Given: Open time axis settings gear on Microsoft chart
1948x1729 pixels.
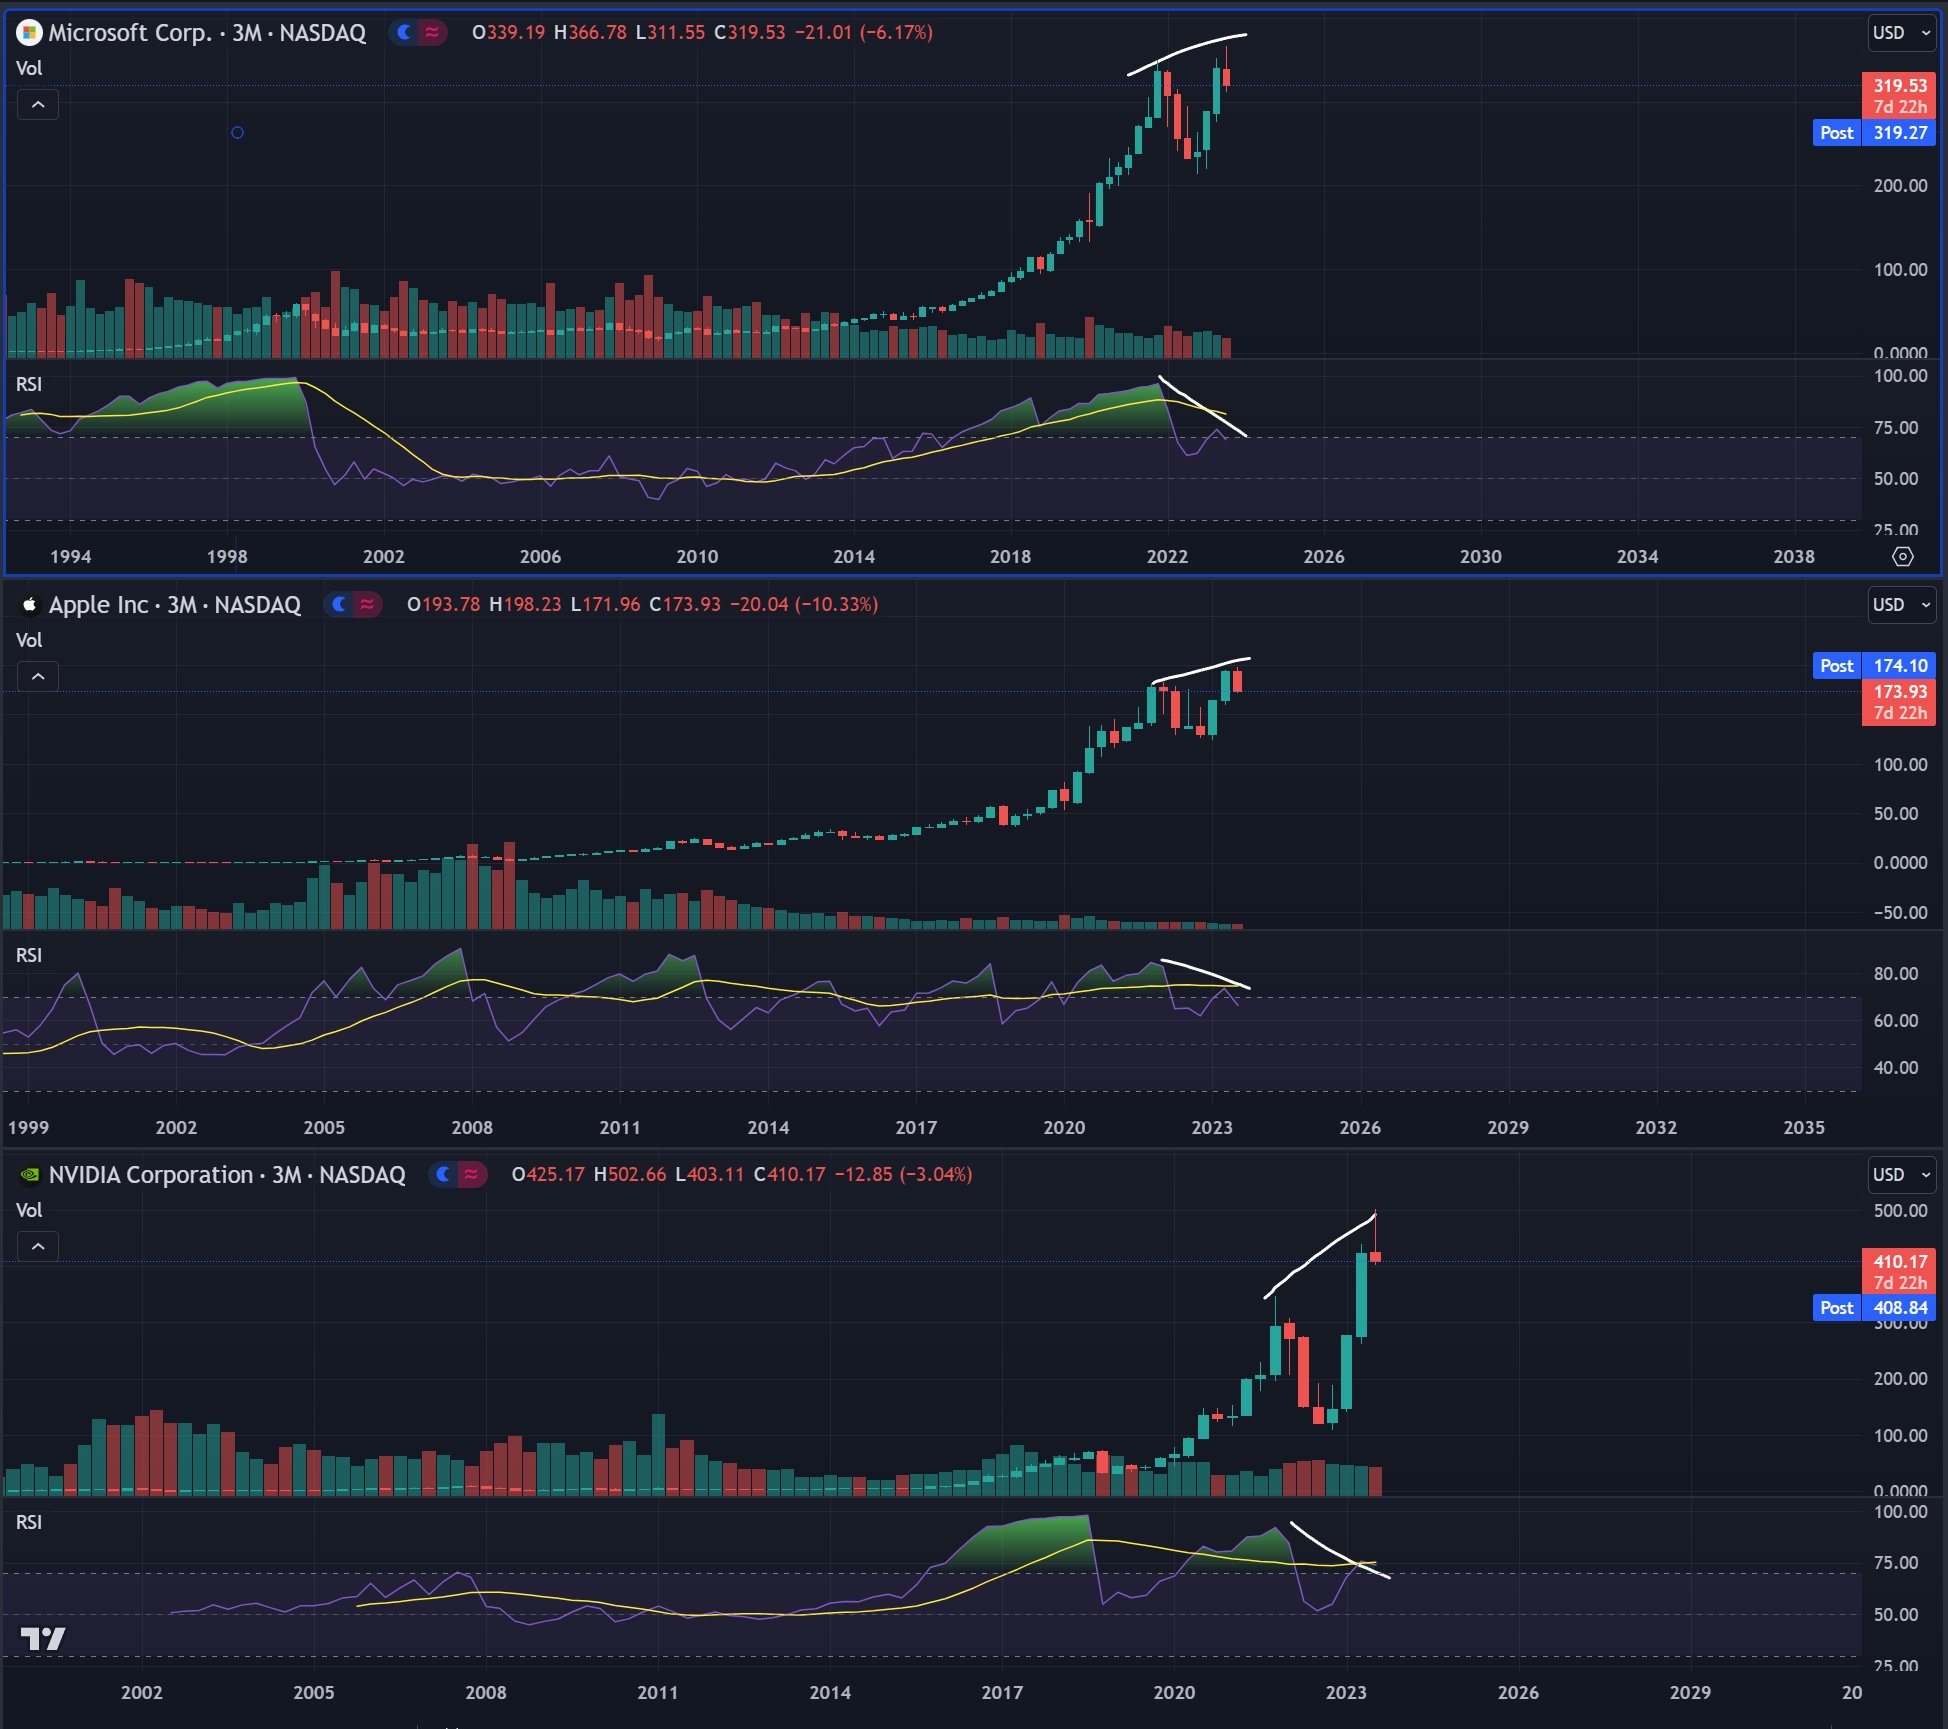Looking at the screenshot, I should click(1903, 556).
